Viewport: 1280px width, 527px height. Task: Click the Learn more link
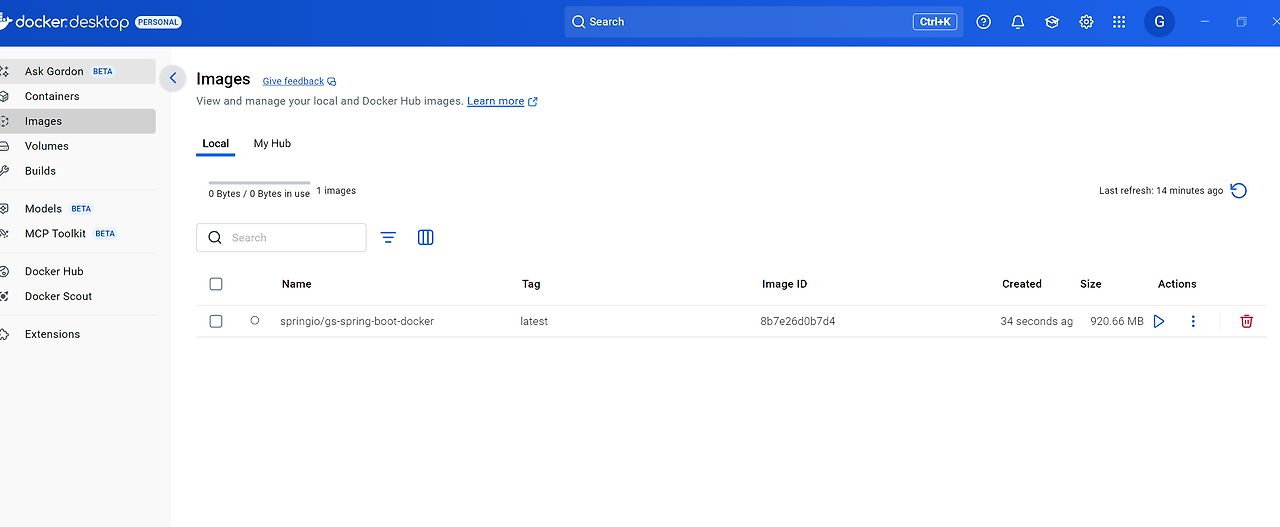495,101
